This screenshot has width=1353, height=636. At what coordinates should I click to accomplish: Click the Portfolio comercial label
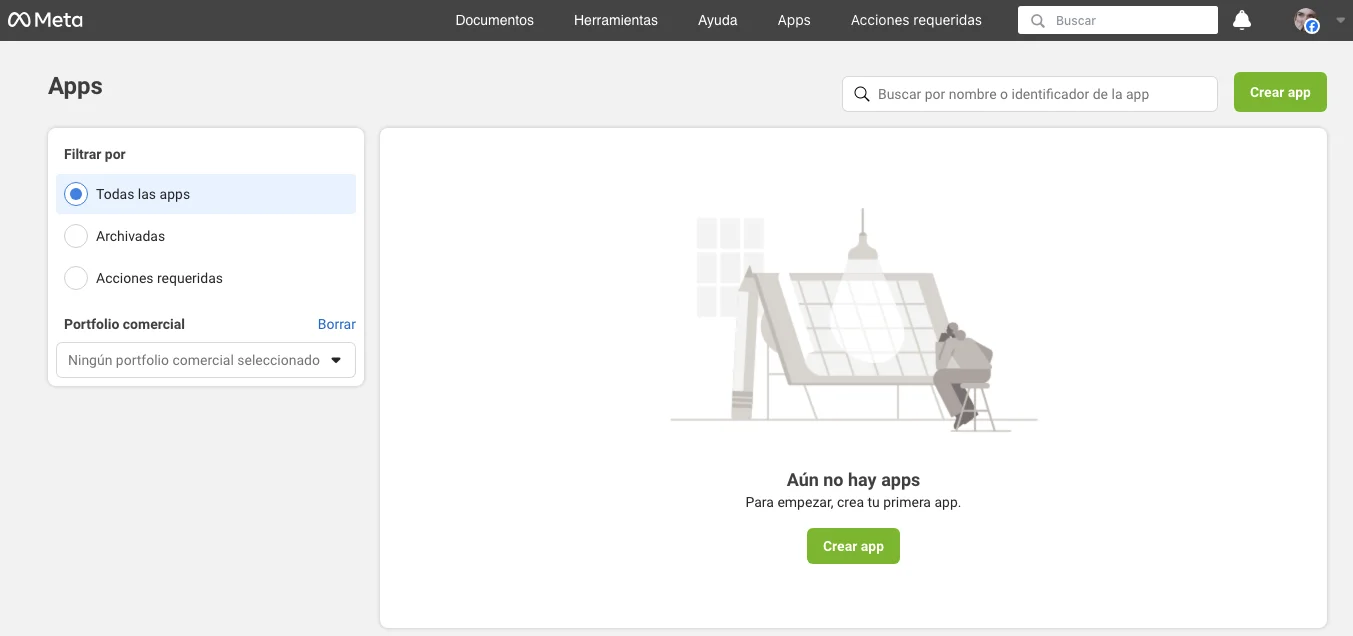124,324
